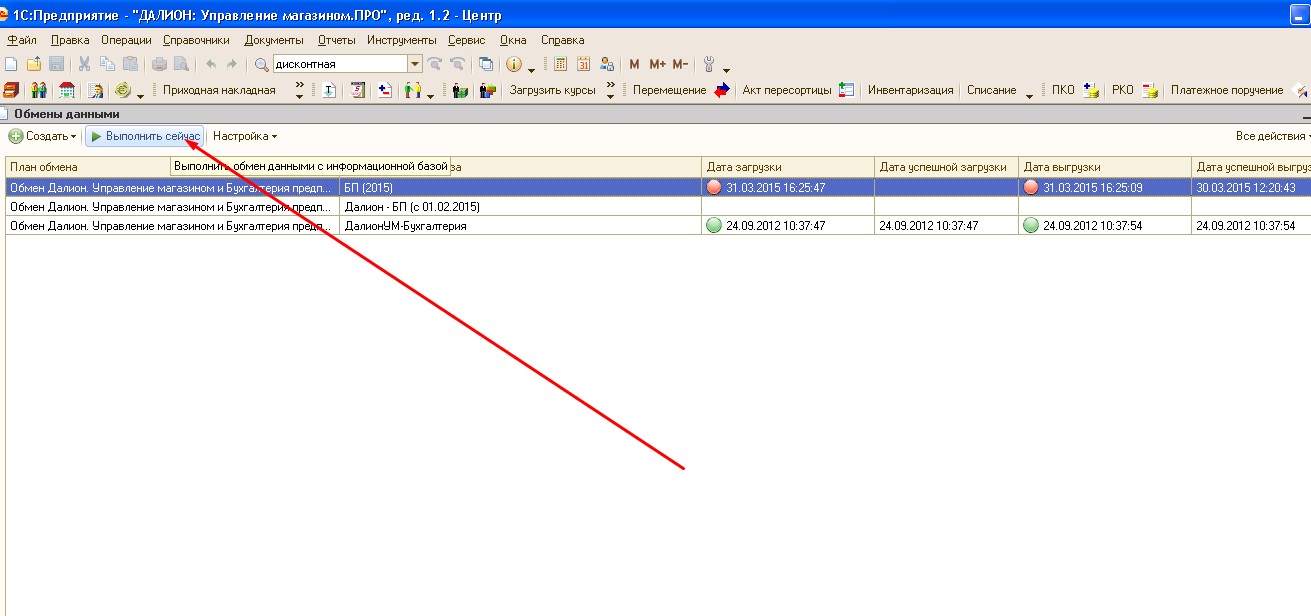
Task: Open the Создать dropdown
Action: pyautogui.click(x=43, y=136)
